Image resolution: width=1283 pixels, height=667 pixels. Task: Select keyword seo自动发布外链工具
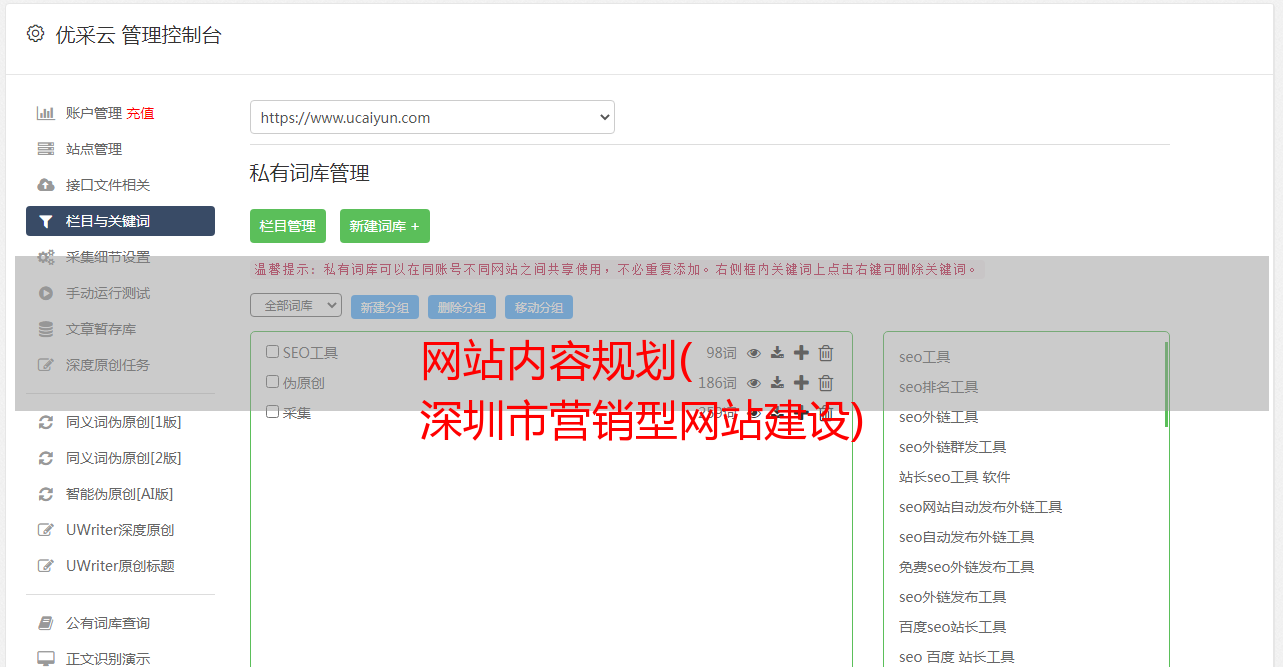click(966, 537)
